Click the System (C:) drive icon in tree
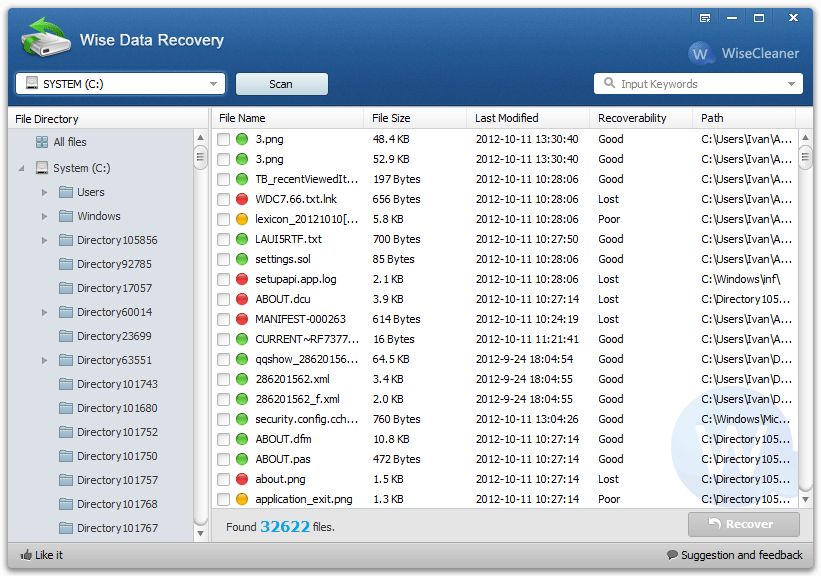 tap(42, 168)
